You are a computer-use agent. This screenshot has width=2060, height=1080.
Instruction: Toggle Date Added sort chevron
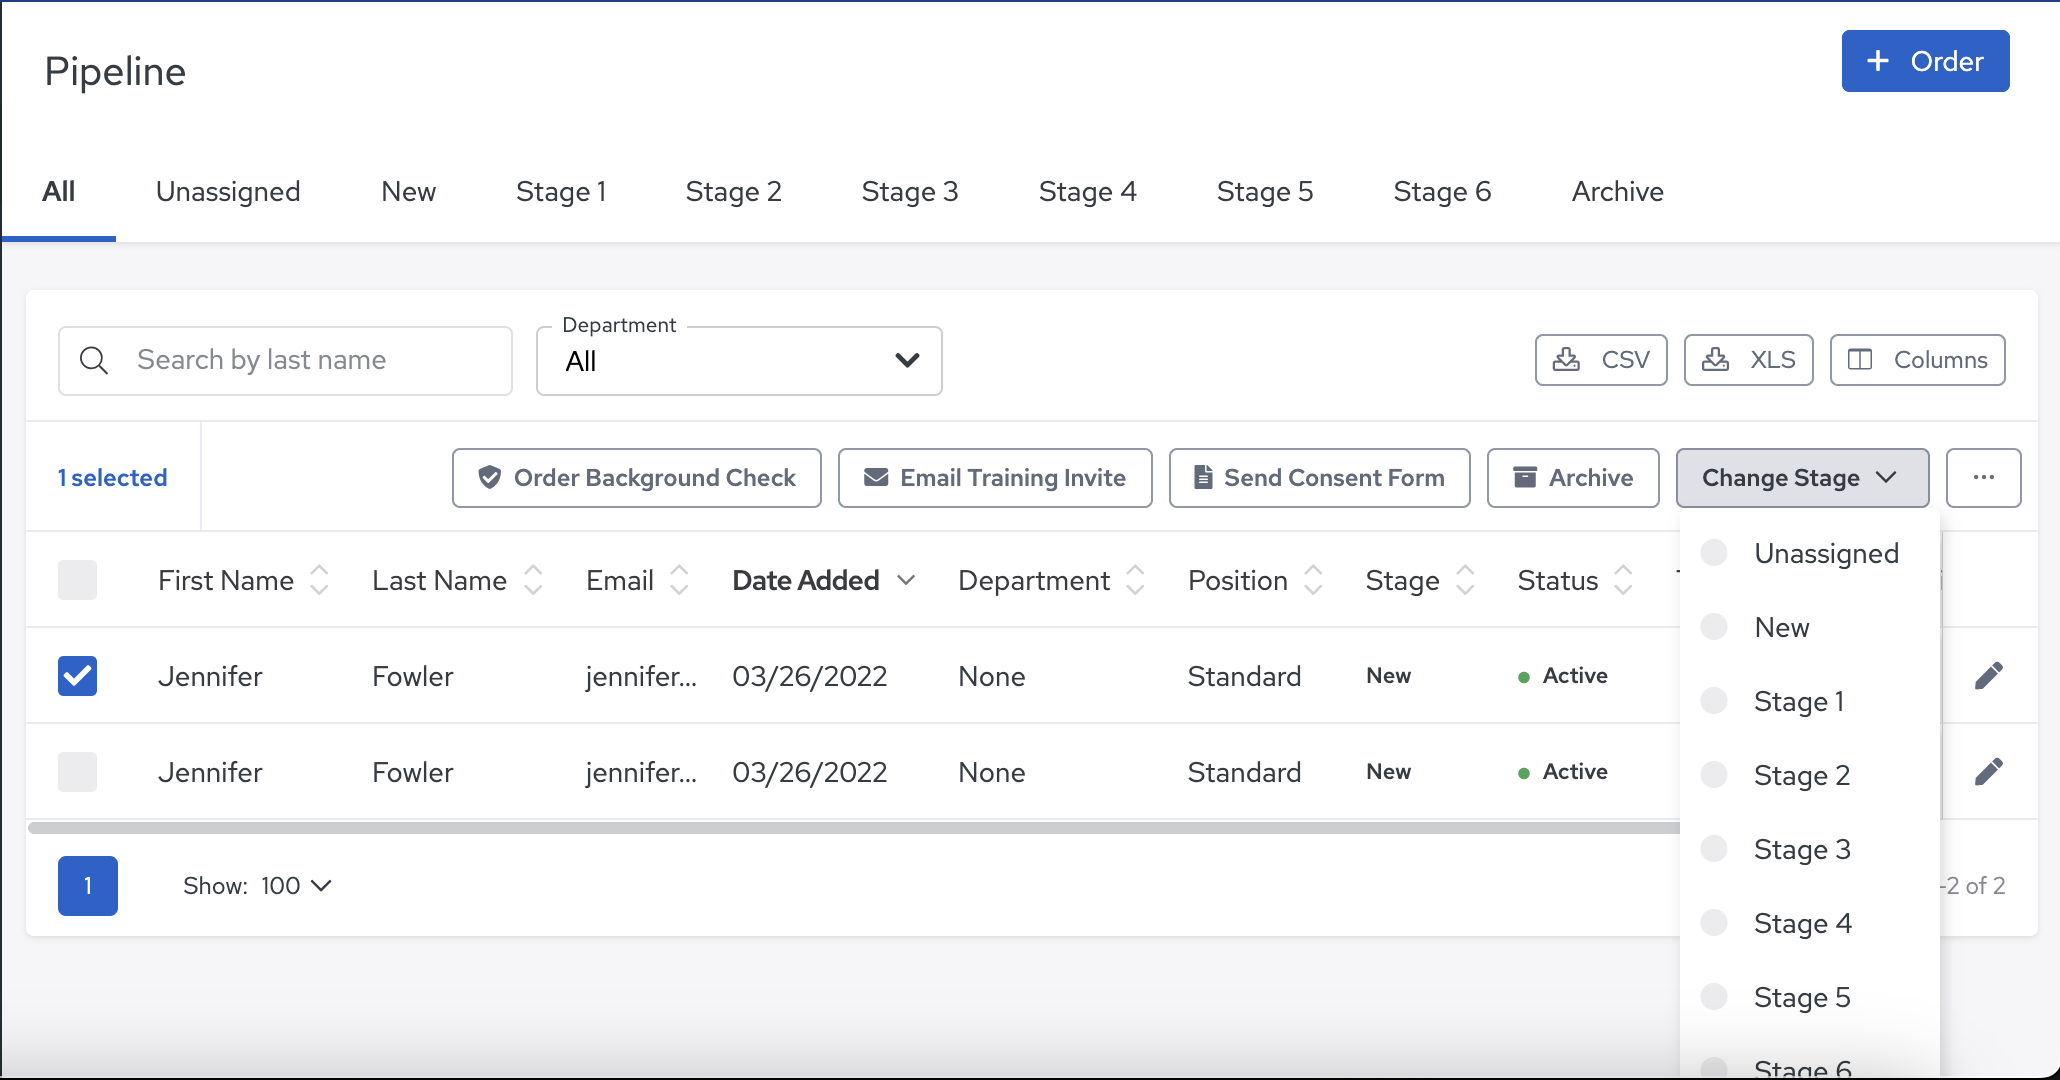(x=906, y=580)
